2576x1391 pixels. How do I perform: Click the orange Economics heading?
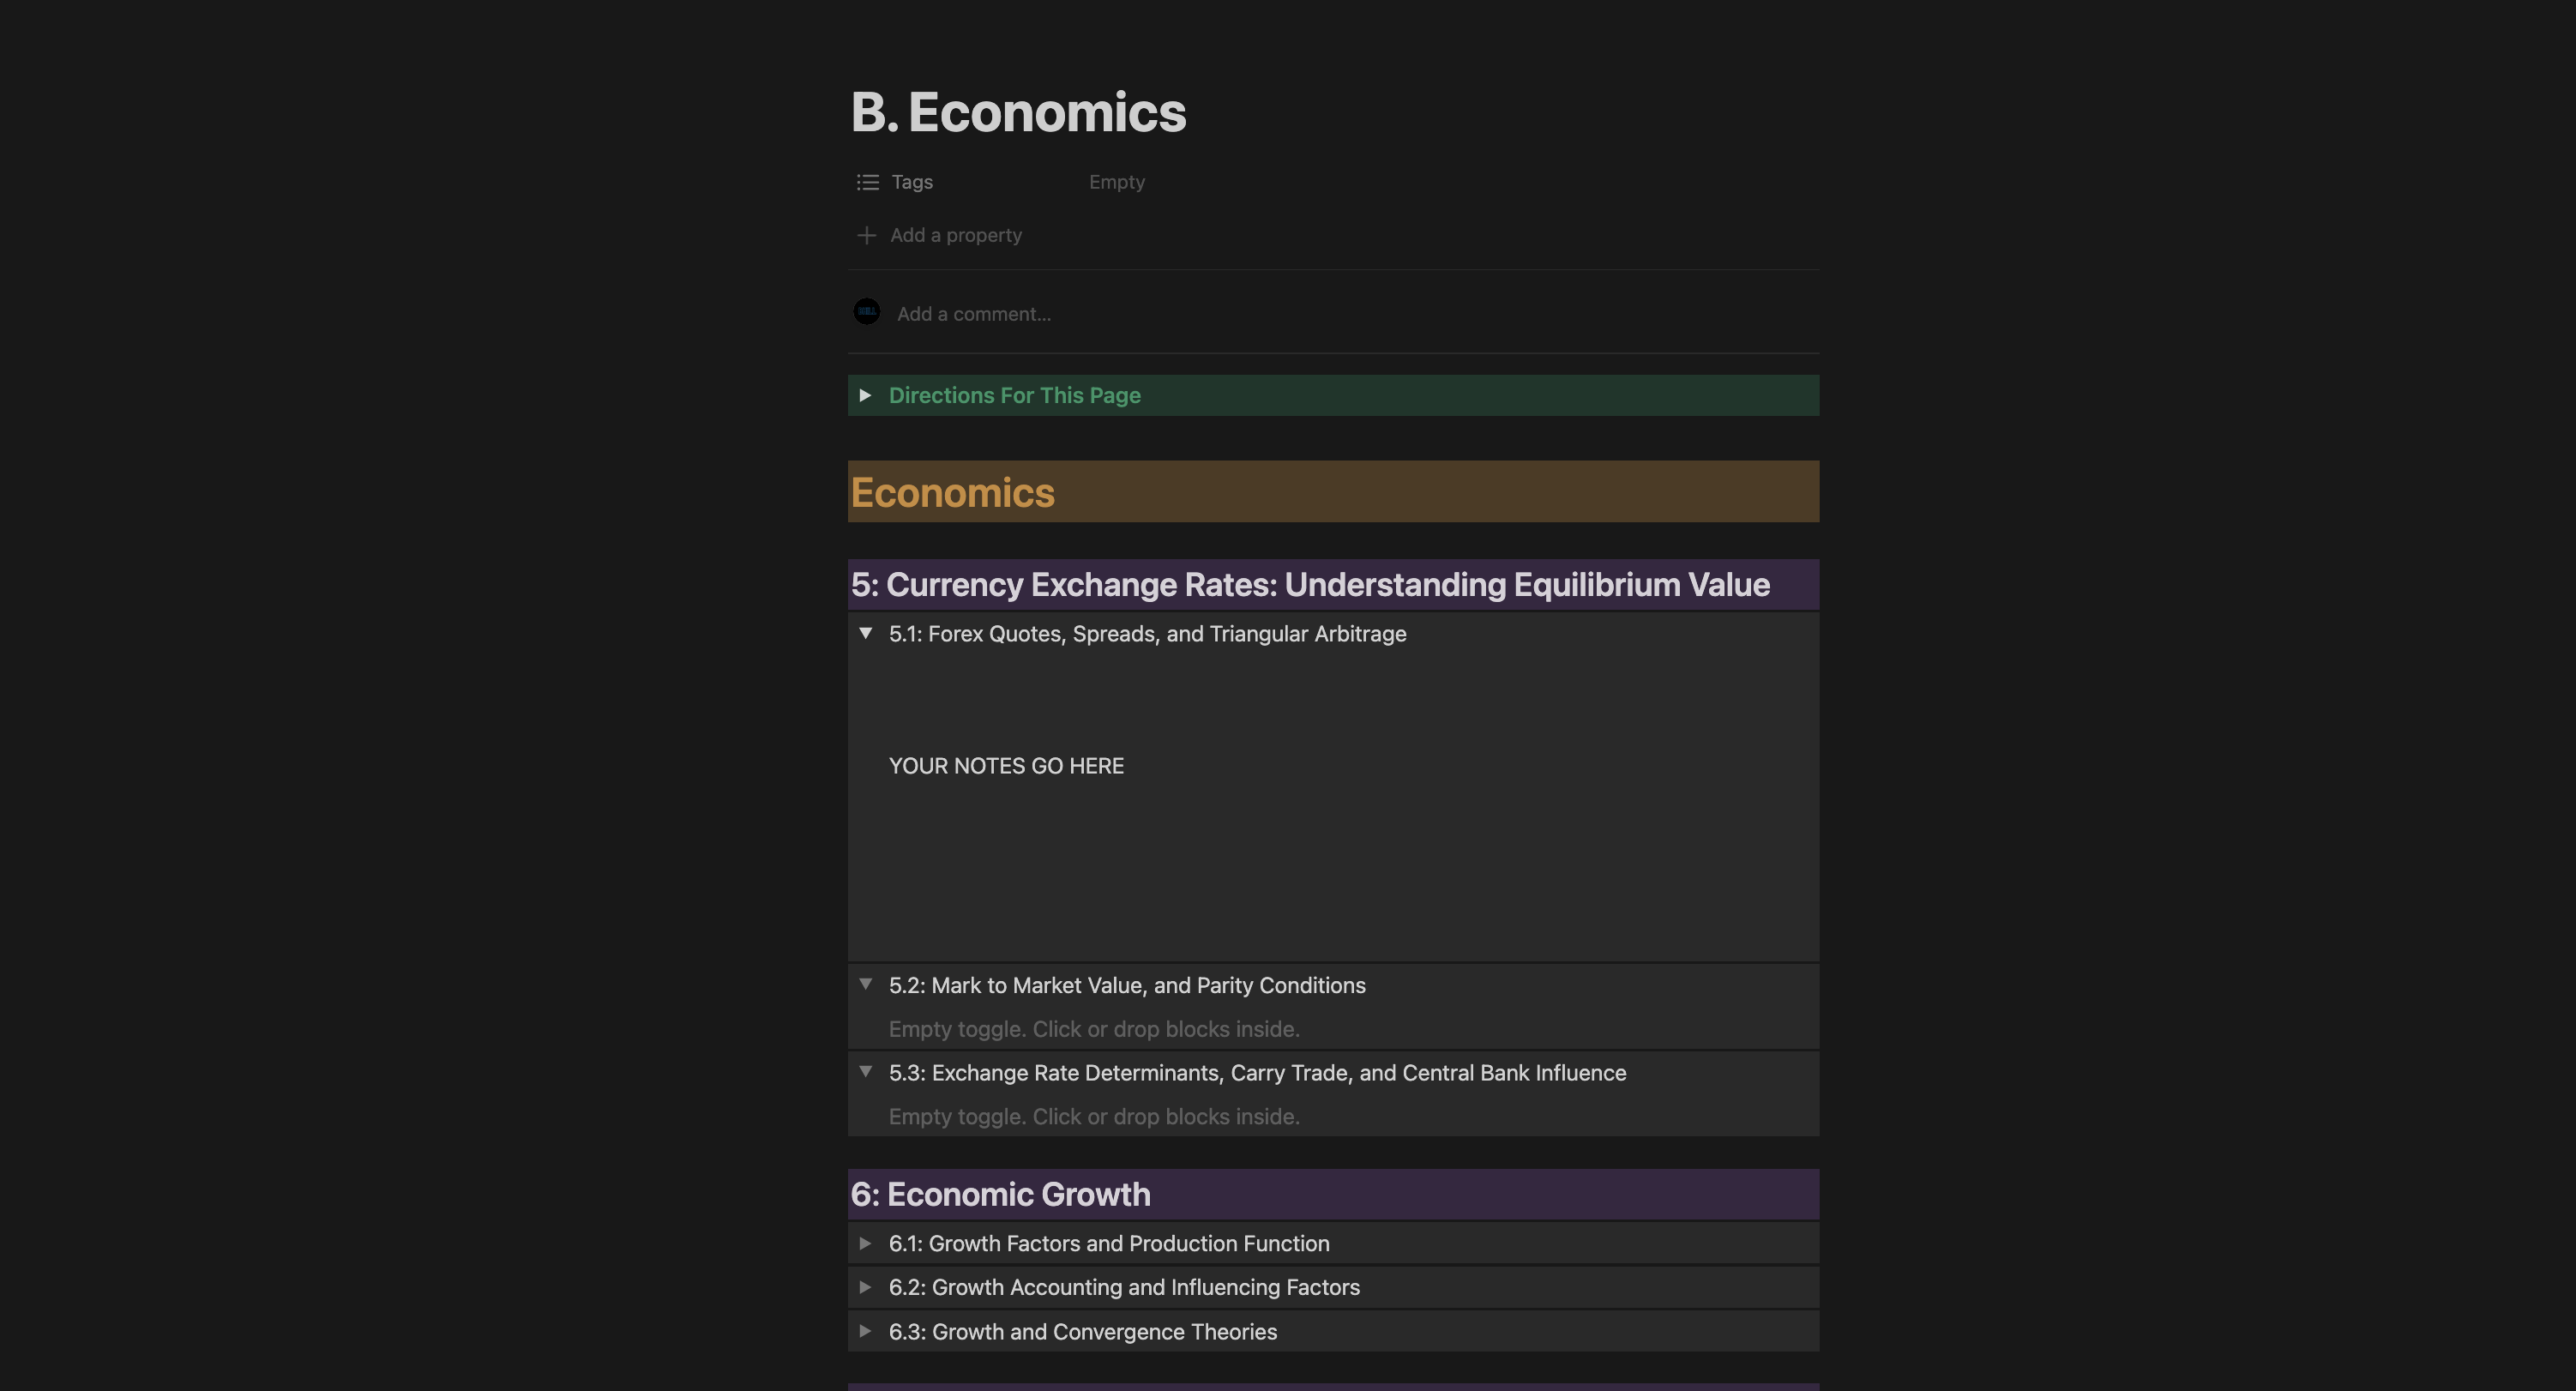[x=952, y=492]
